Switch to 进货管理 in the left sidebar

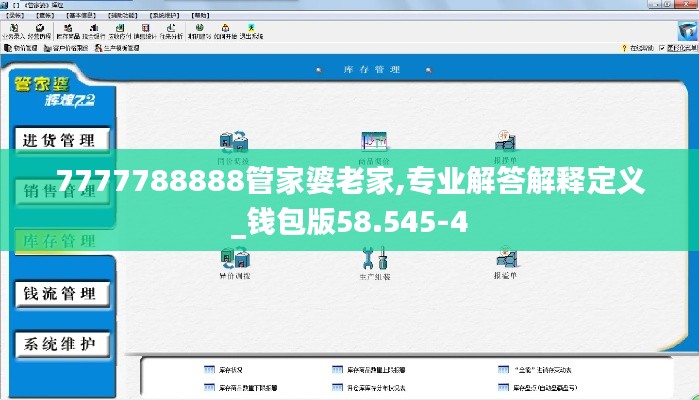pos(59,140)
